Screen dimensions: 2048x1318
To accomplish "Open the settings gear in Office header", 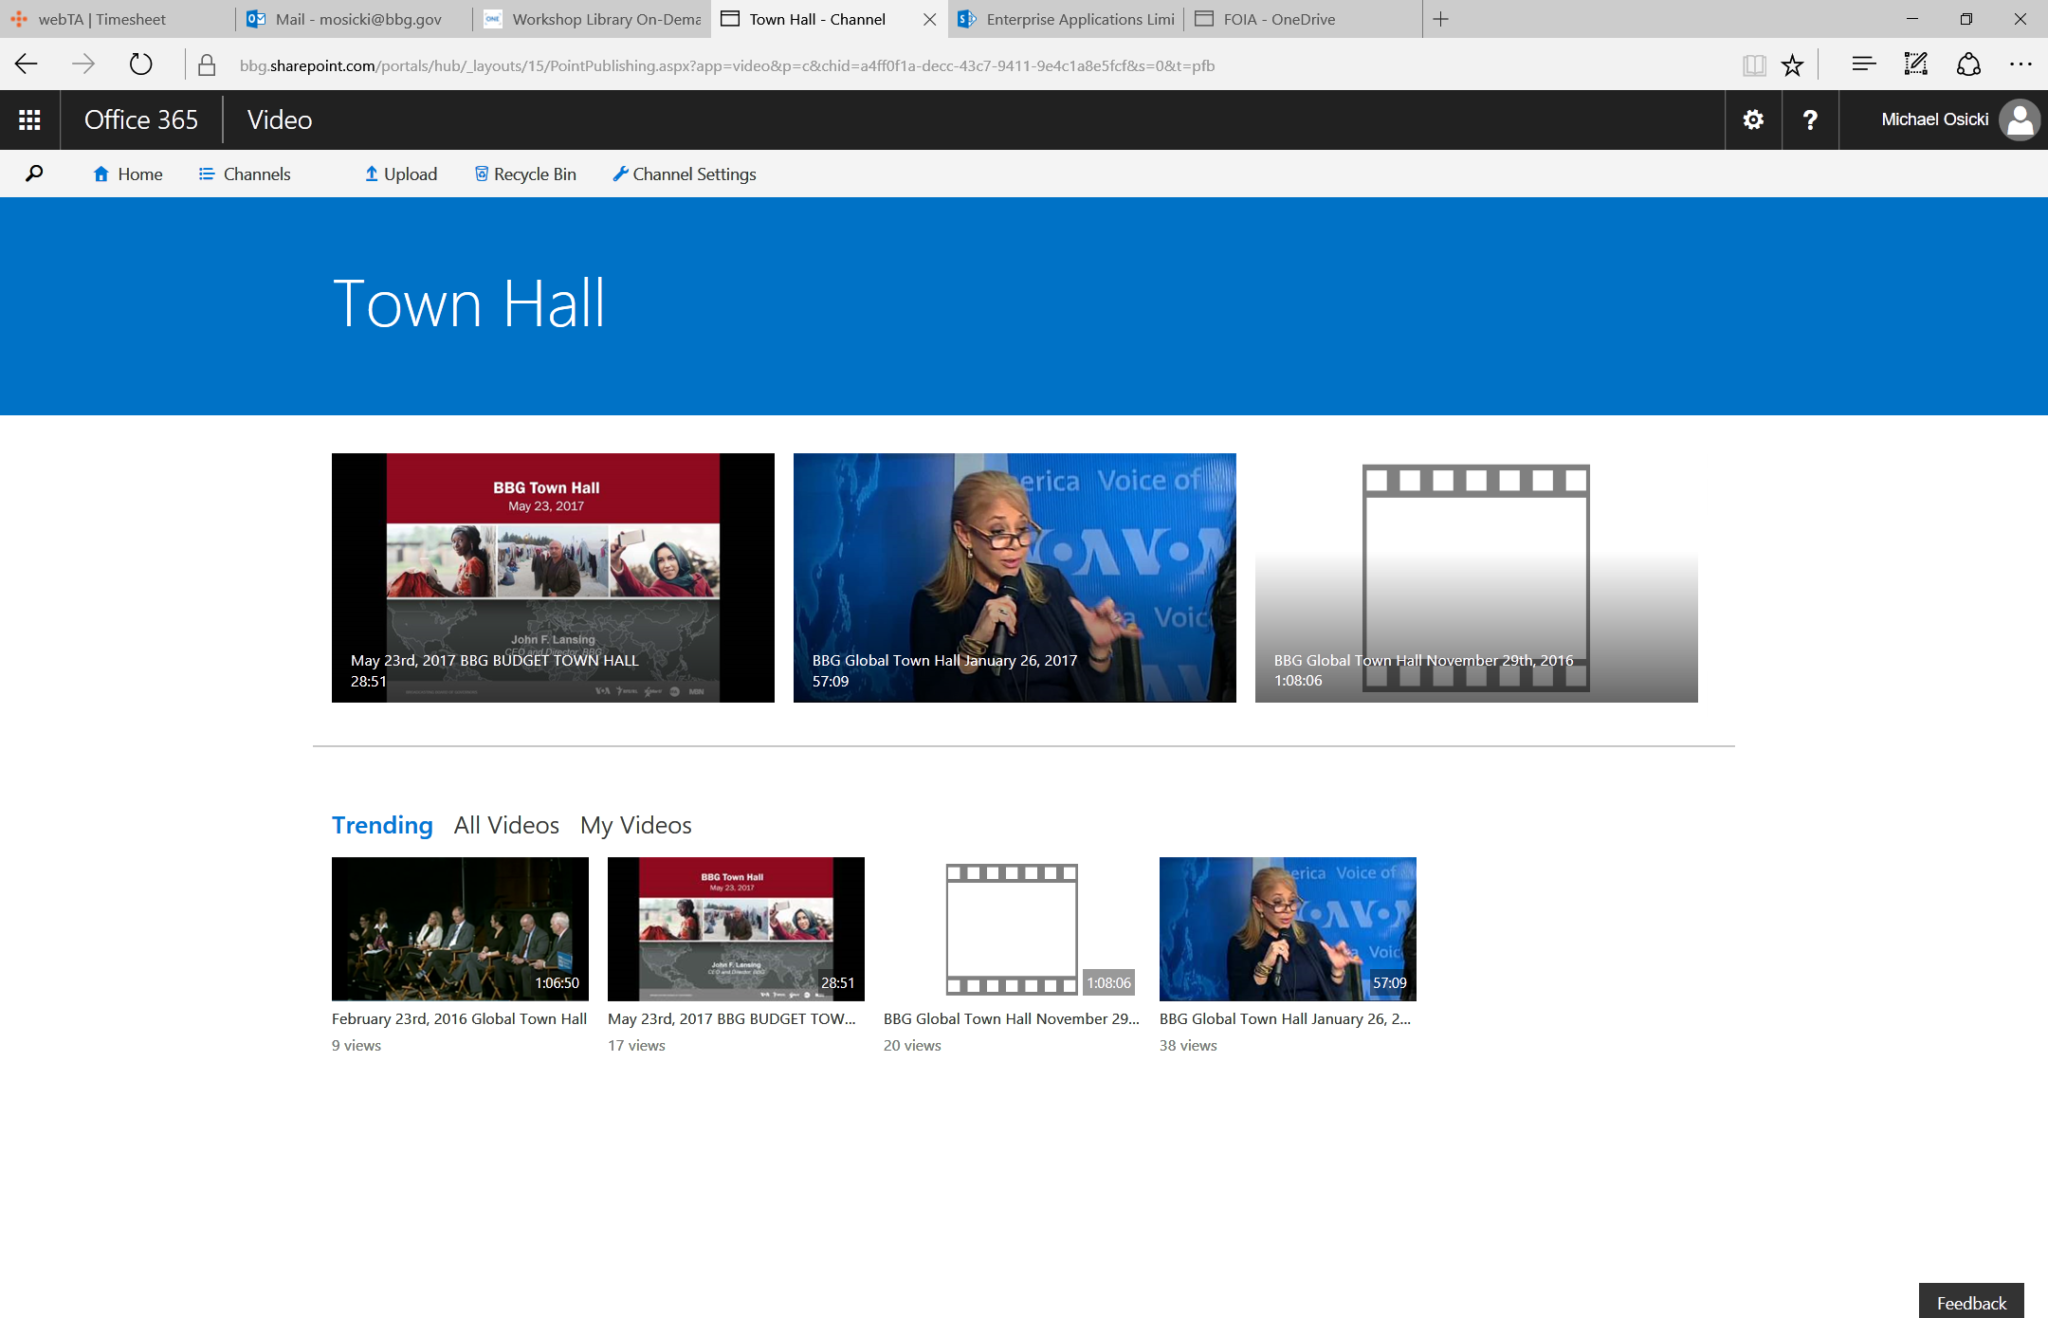I will [1753, 120].
